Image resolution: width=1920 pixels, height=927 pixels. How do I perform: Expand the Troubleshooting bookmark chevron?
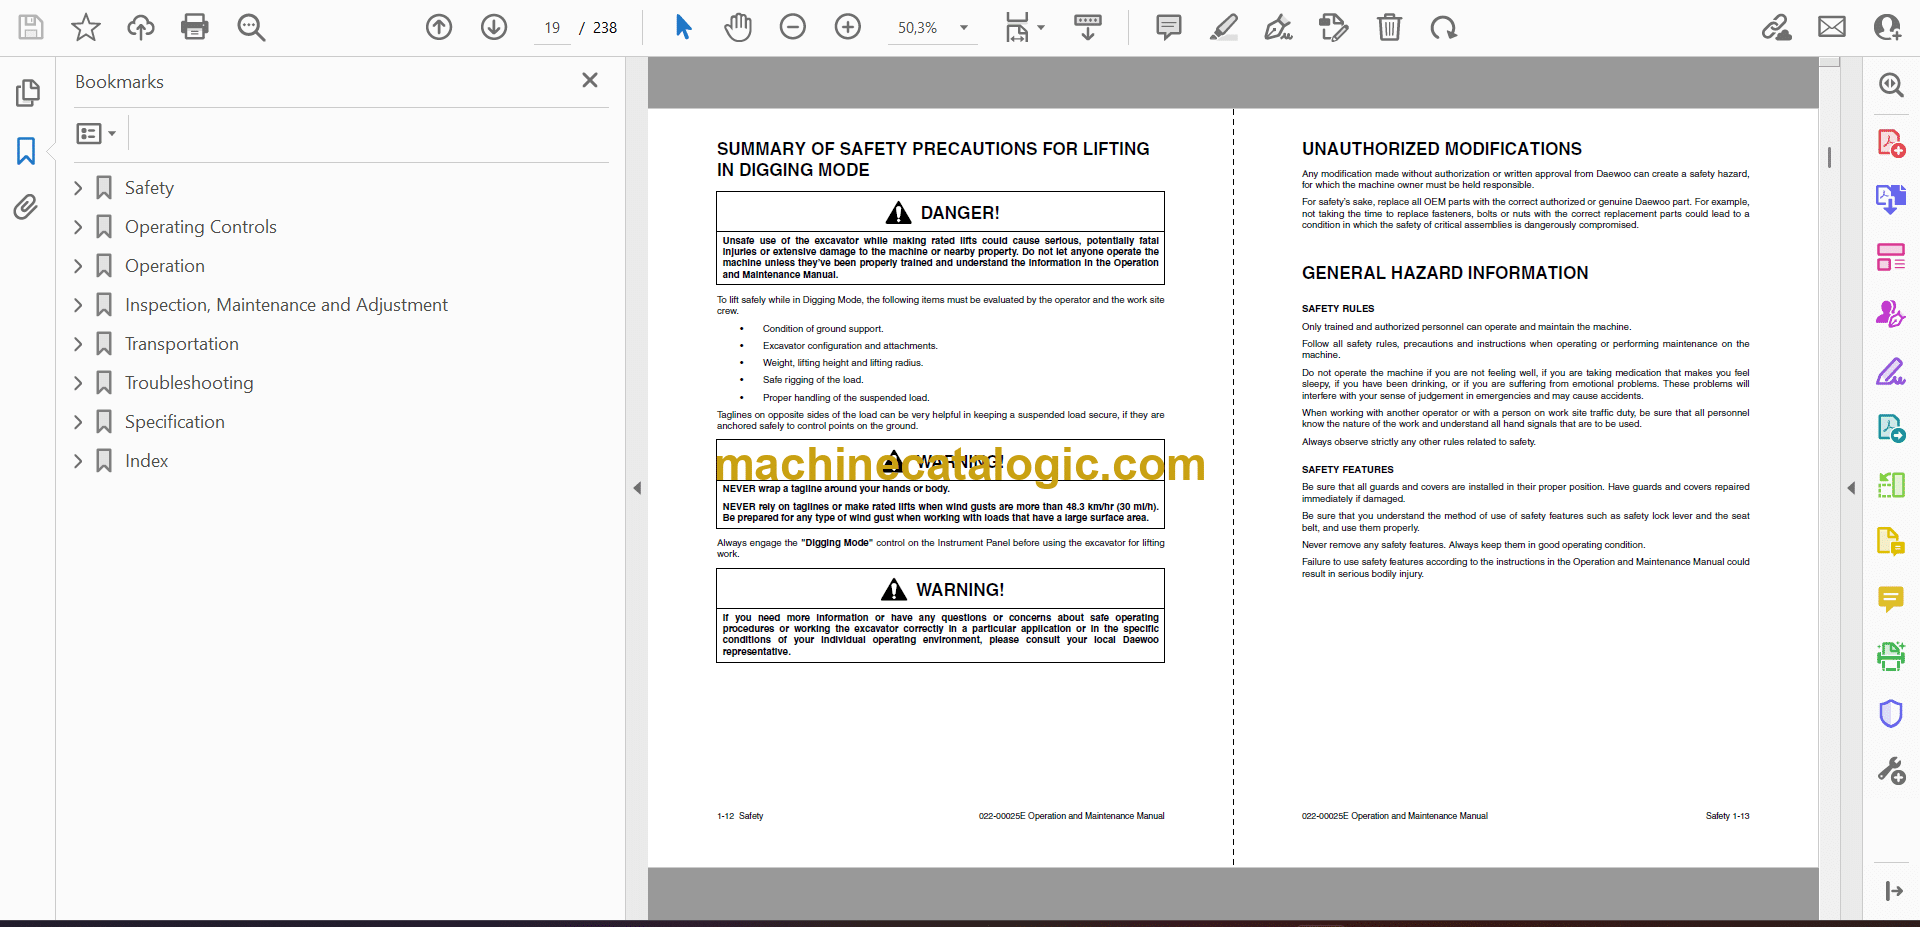[79, 383]
